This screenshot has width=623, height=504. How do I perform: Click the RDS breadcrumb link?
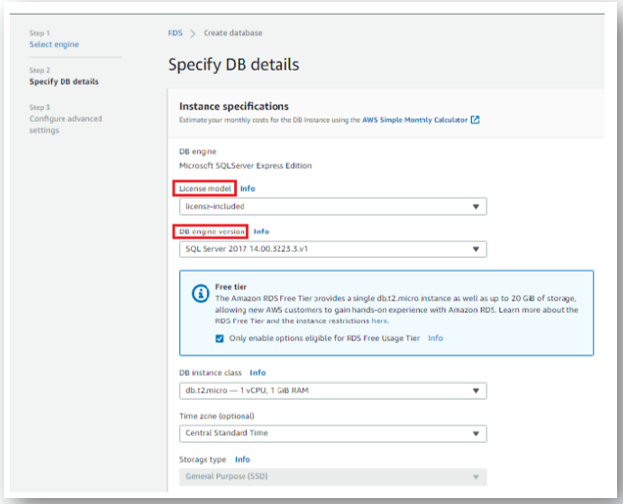tap(175, 33)
